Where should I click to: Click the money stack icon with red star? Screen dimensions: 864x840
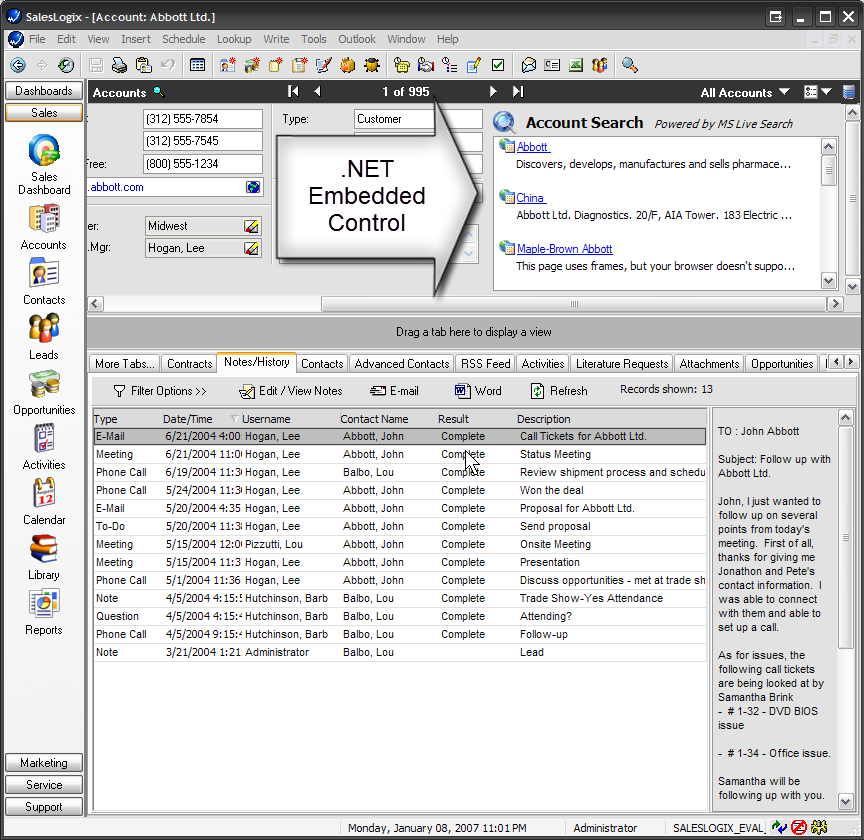tap(252, 65)
